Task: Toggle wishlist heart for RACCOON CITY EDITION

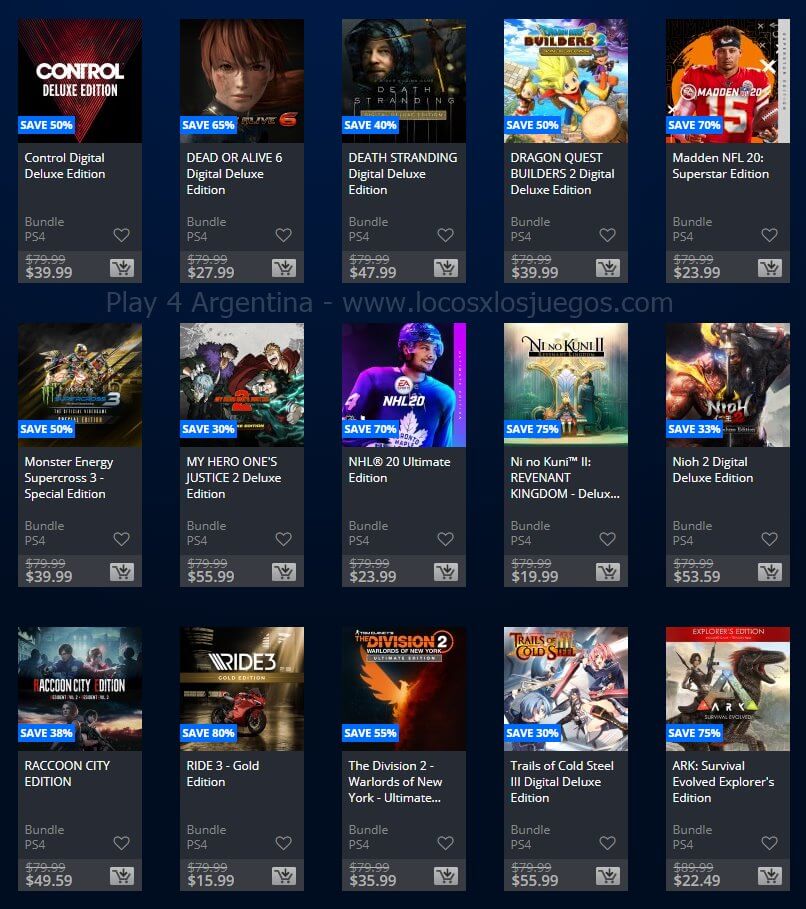Action: (x=121, y=843)
